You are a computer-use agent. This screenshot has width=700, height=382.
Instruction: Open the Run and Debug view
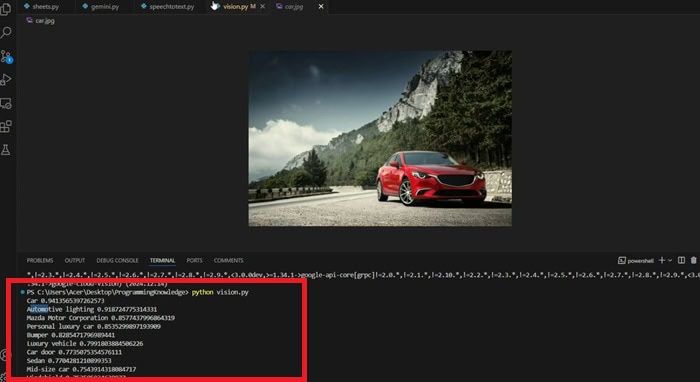pyautogui.click(x=6, y=80)
